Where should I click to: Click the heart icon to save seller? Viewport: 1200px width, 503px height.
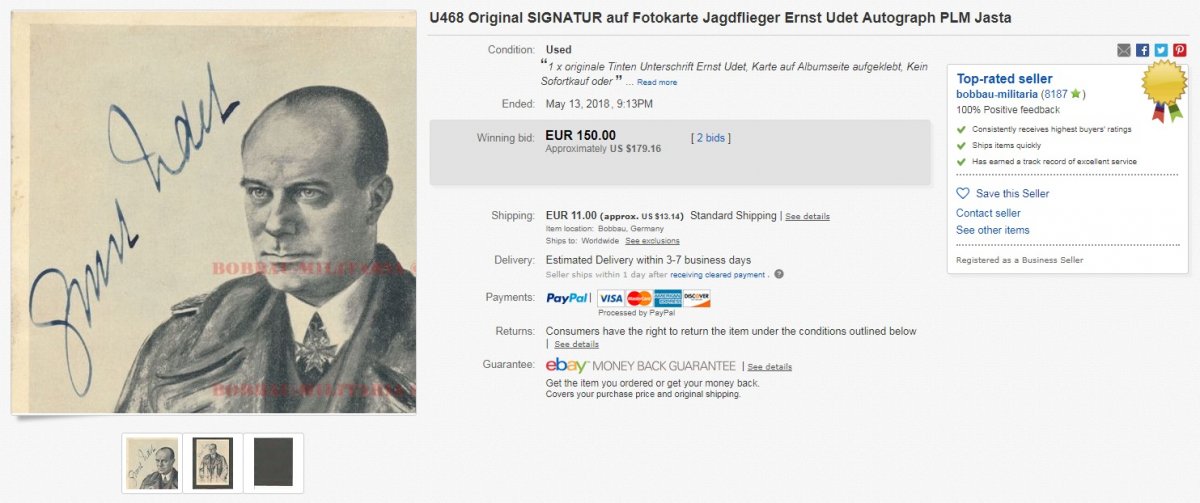tap(963, 193)
